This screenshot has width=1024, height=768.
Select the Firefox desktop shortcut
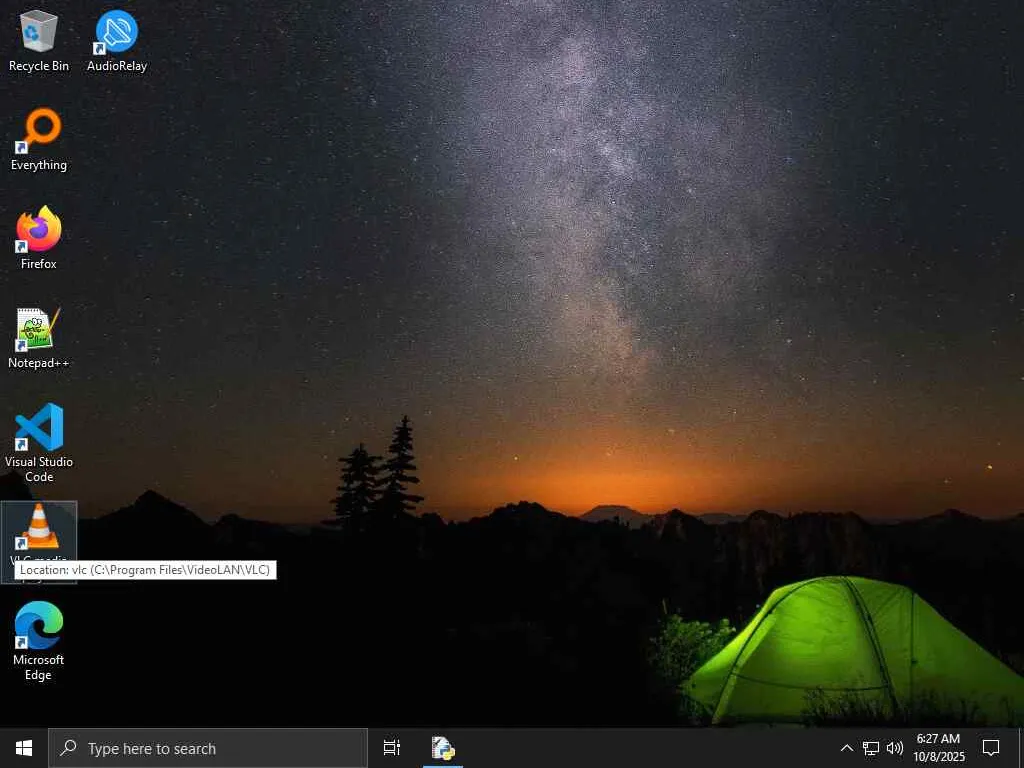(x=39, y=238)
